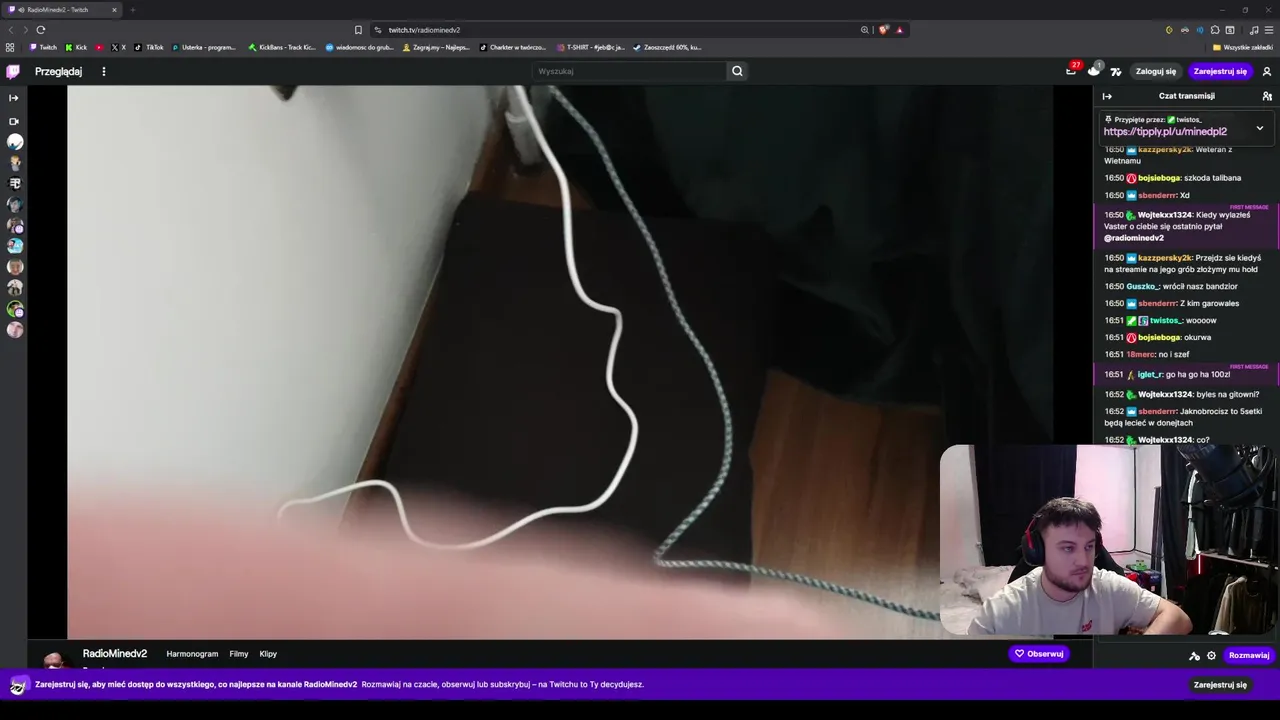This screenshot has width=1280, height=720.
Task: Open the Wszystkie zakładki bookmarks folder
Action: coord(1242,47)
